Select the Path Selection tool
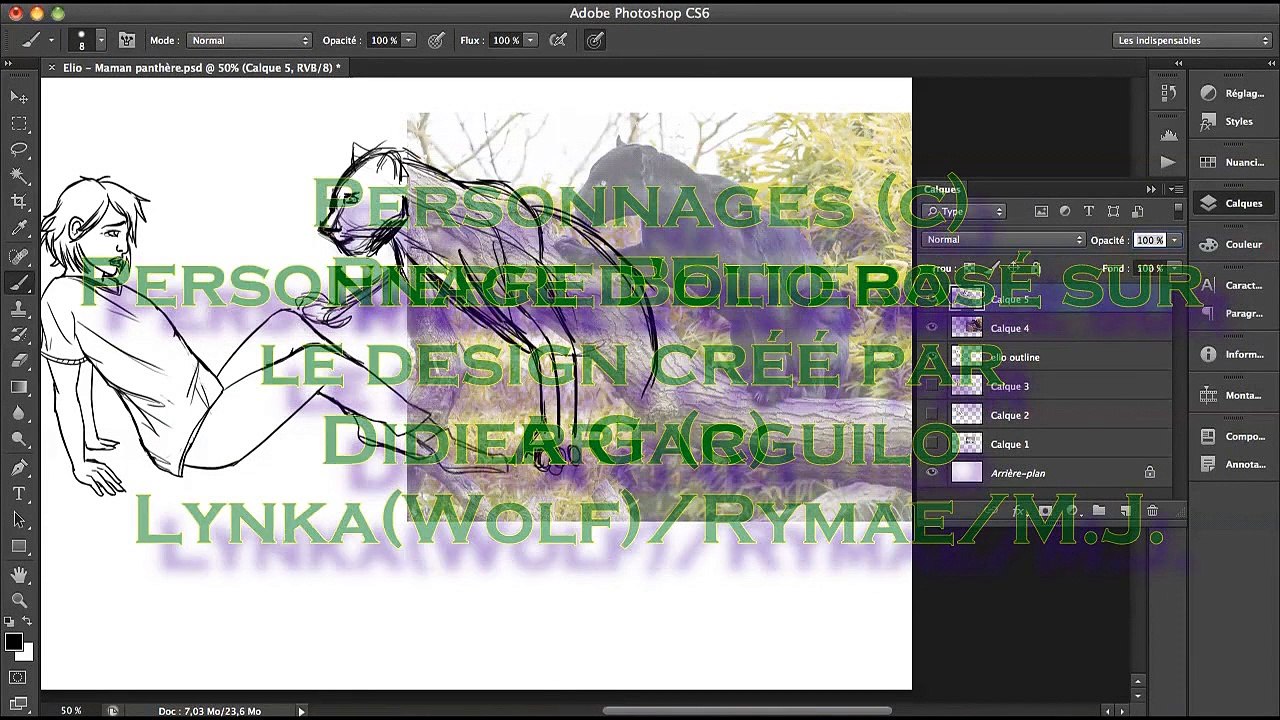Viewport: 1280px width, 720px height. 19,520
